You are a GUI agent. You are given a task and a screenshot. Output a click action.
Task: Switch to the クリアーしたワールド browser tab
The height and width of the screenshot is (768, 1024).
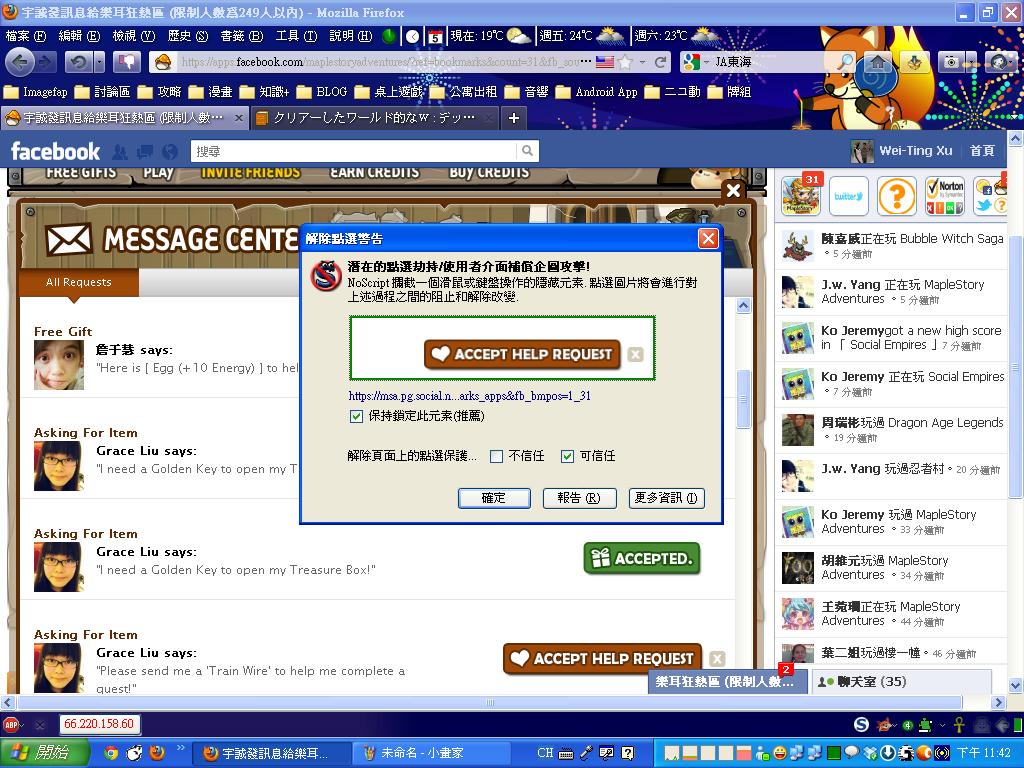(375, 118)
